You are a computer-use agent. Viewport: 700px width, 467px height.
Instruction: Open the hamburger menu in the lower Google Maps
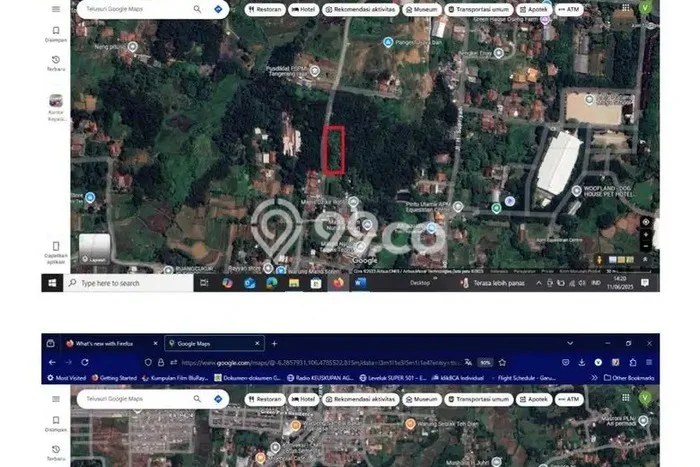56,399
